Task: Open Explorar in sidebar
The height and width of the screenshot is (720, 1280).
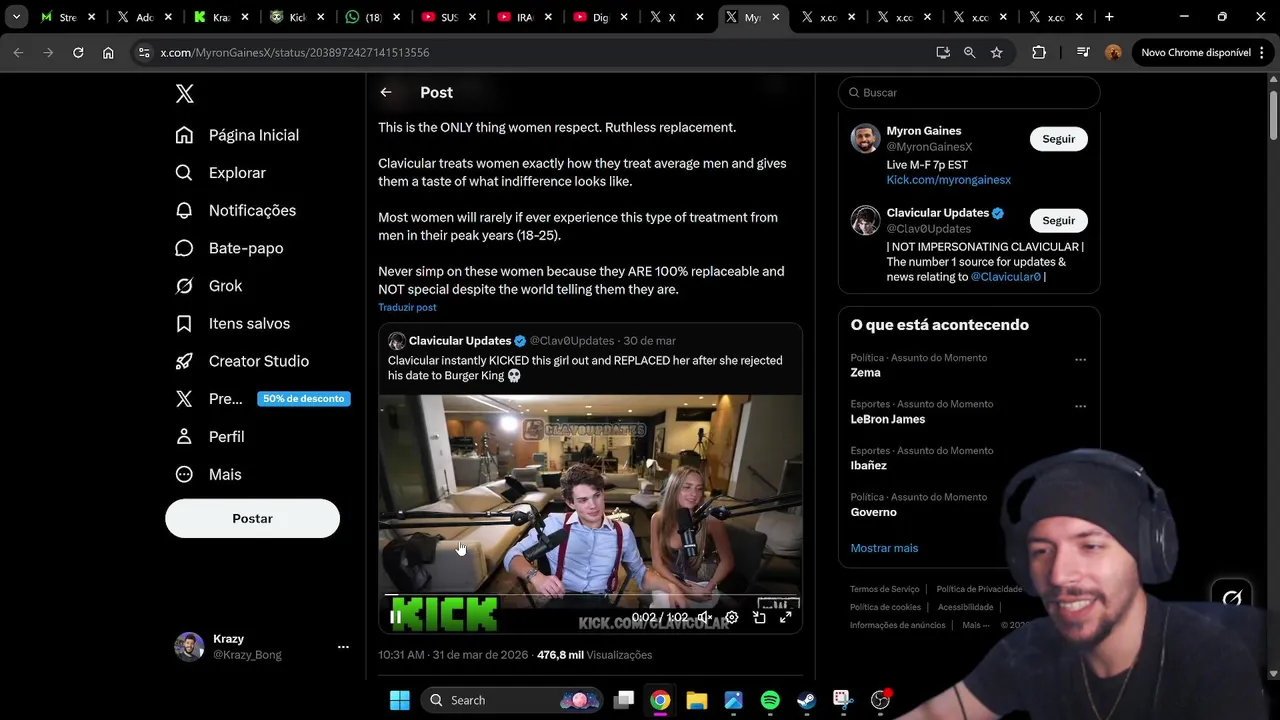Action: click(221, 173)
